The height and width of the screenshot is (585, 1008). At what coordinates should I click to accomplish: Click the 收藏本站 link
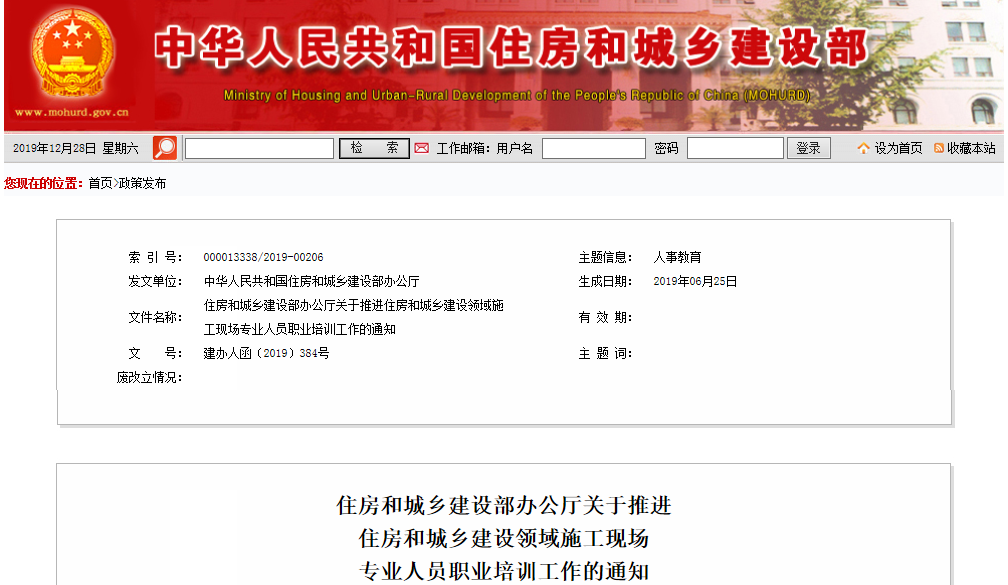pos(971,148)
